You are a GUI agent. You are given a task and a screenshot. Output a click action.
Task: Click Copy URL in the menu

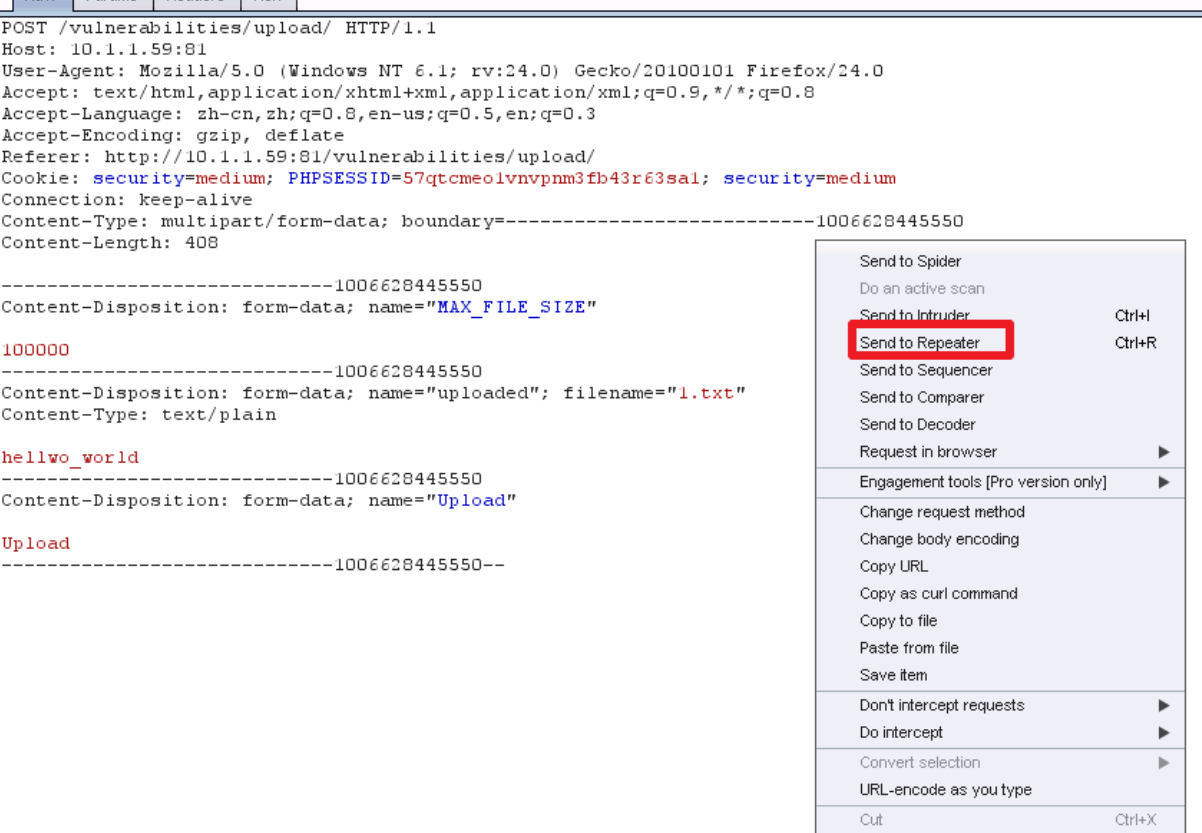[893, 566]
